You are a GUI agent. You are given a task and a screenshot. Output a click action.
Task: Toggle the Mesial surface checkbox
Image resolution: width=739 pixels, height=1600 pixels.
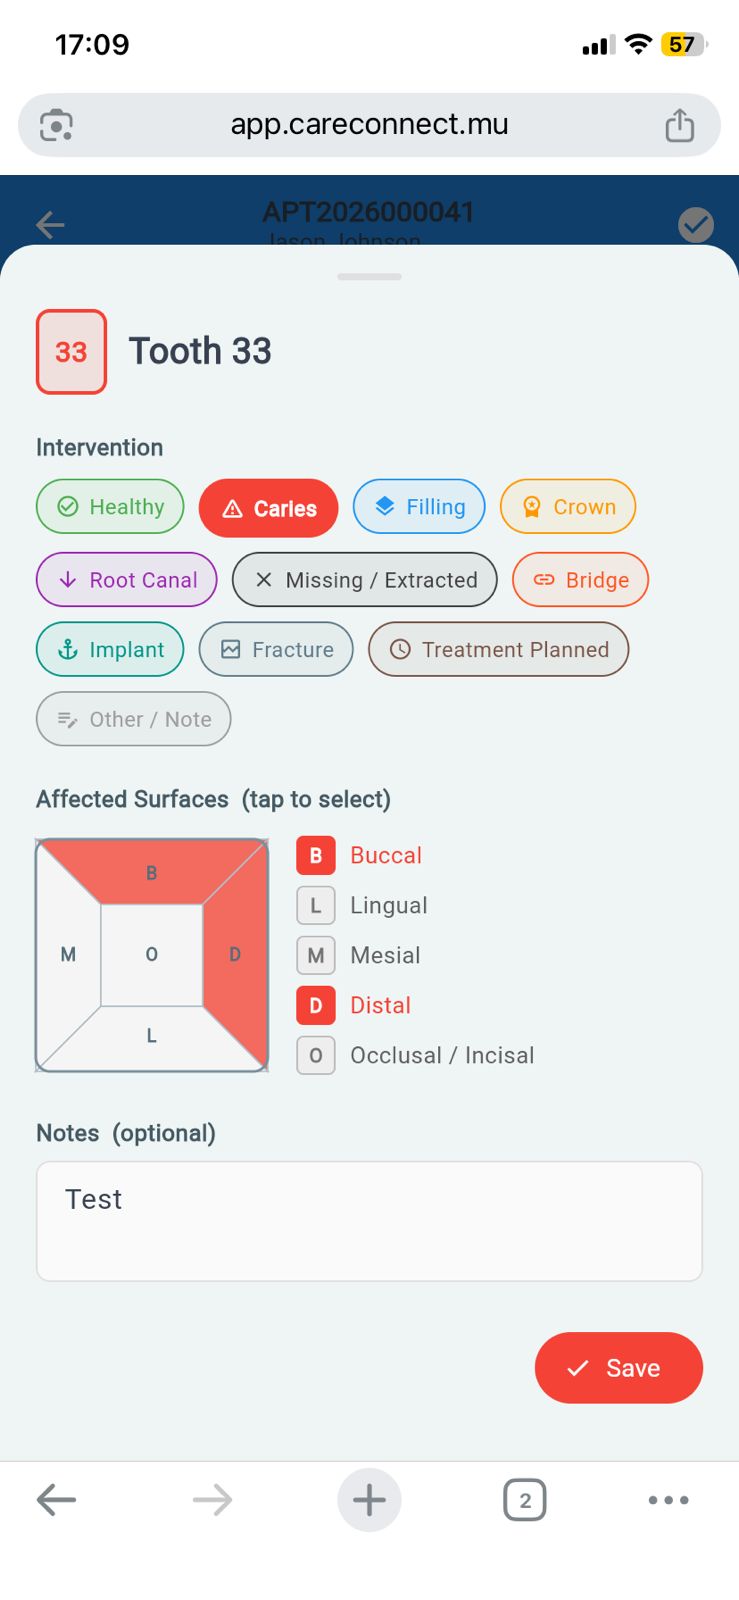coord(316,956)
